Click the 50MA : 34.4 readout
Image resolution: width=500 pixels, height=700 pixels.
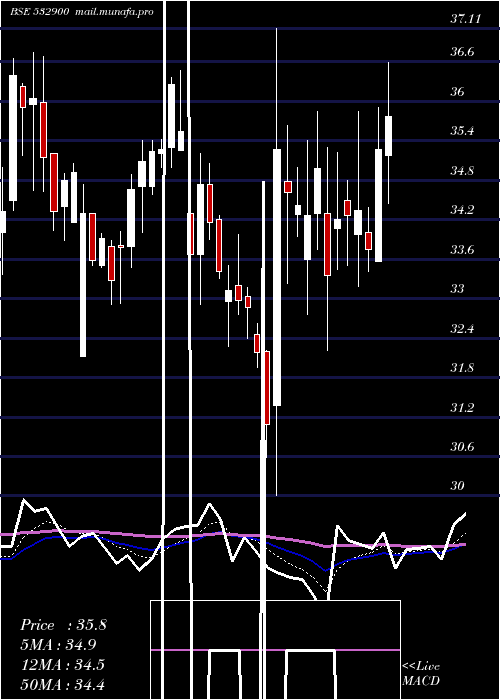(62, 684)
